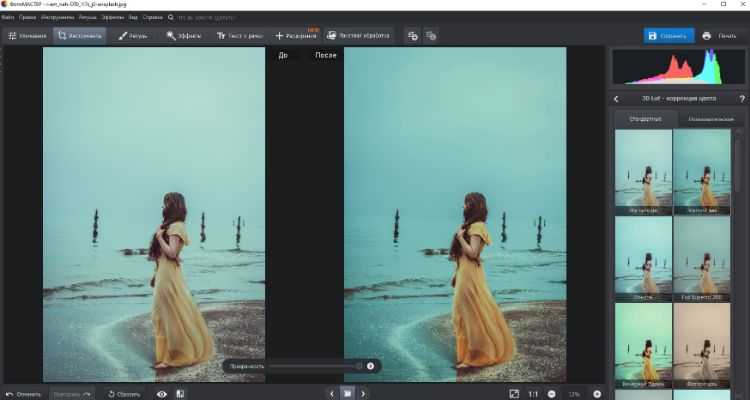Image resolution: width=750 pixels, height=400 pixels.
Task: Switch to the Пользовательские presets tab
Action: [710, 119]
